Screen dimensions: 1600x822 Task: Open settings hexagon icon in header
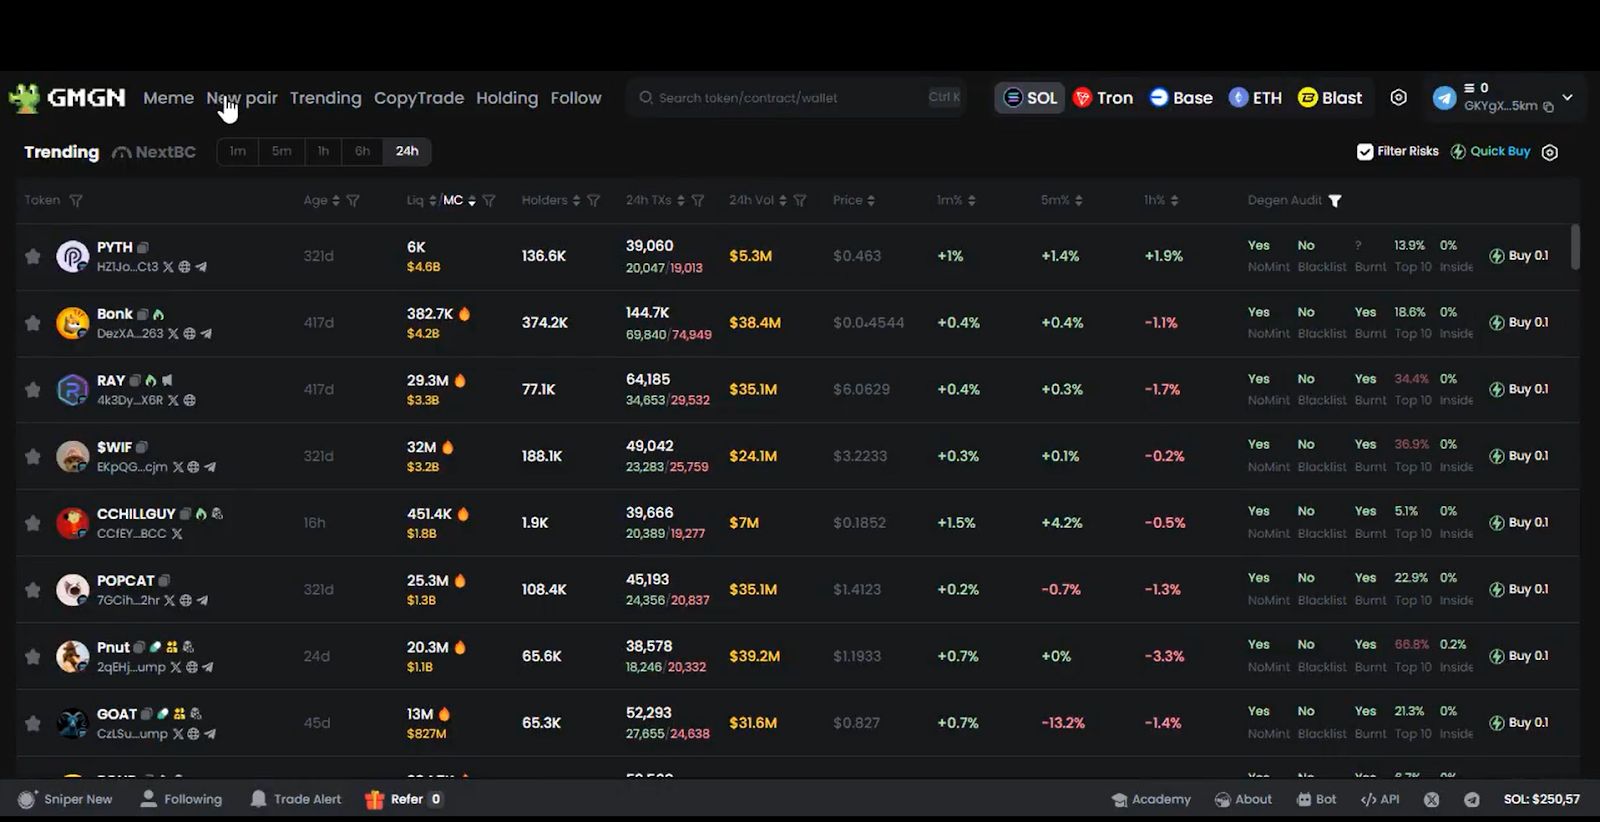1399,98
